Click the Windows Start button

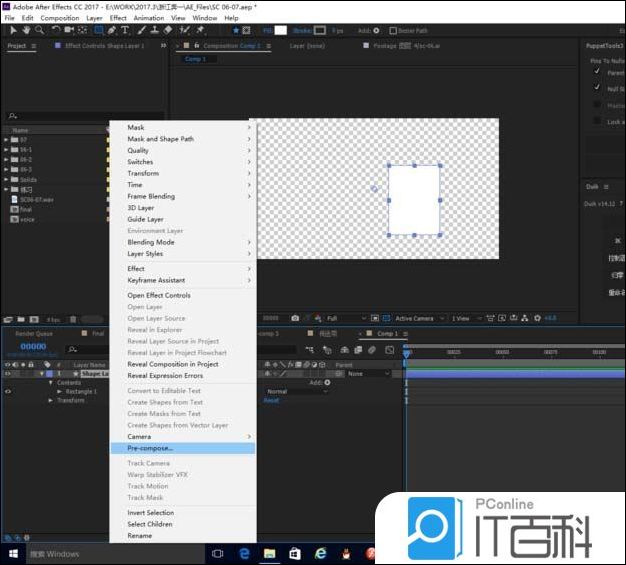coord(13,553)
